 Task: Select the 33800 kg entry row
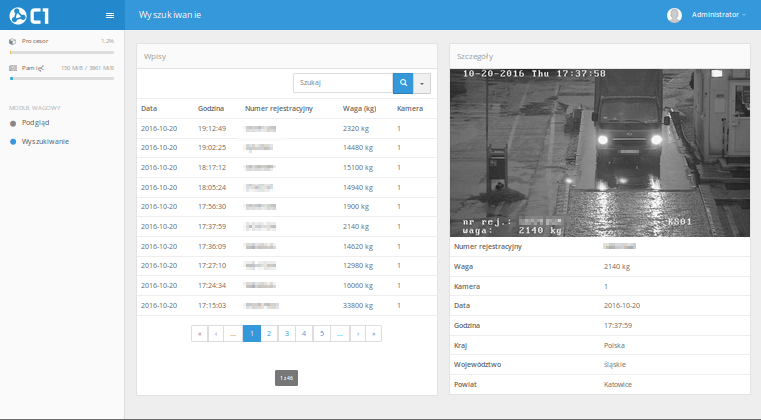285,305
